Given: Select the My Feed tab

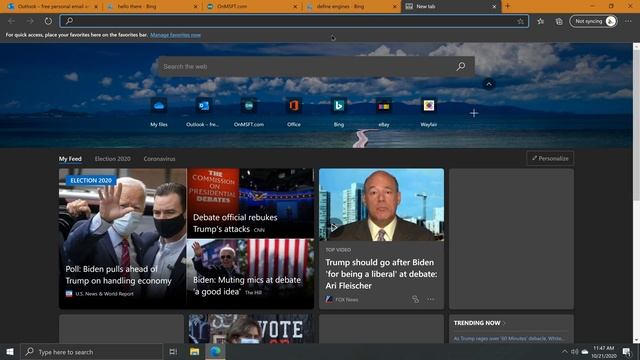Looking at the screenshot, I should pos(70,159).
